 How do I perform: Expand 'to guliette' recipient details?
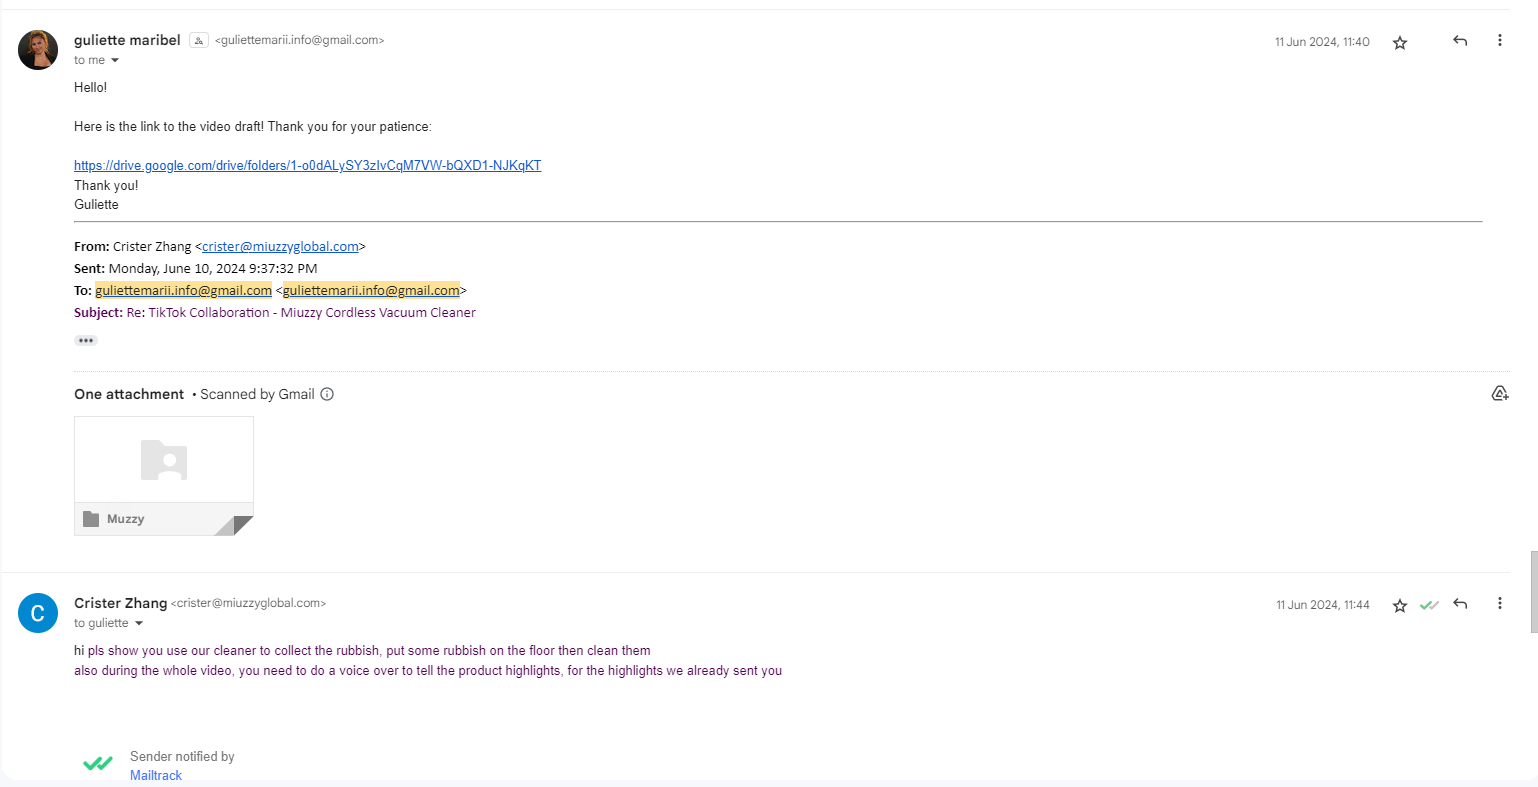[x=139, y=624]
